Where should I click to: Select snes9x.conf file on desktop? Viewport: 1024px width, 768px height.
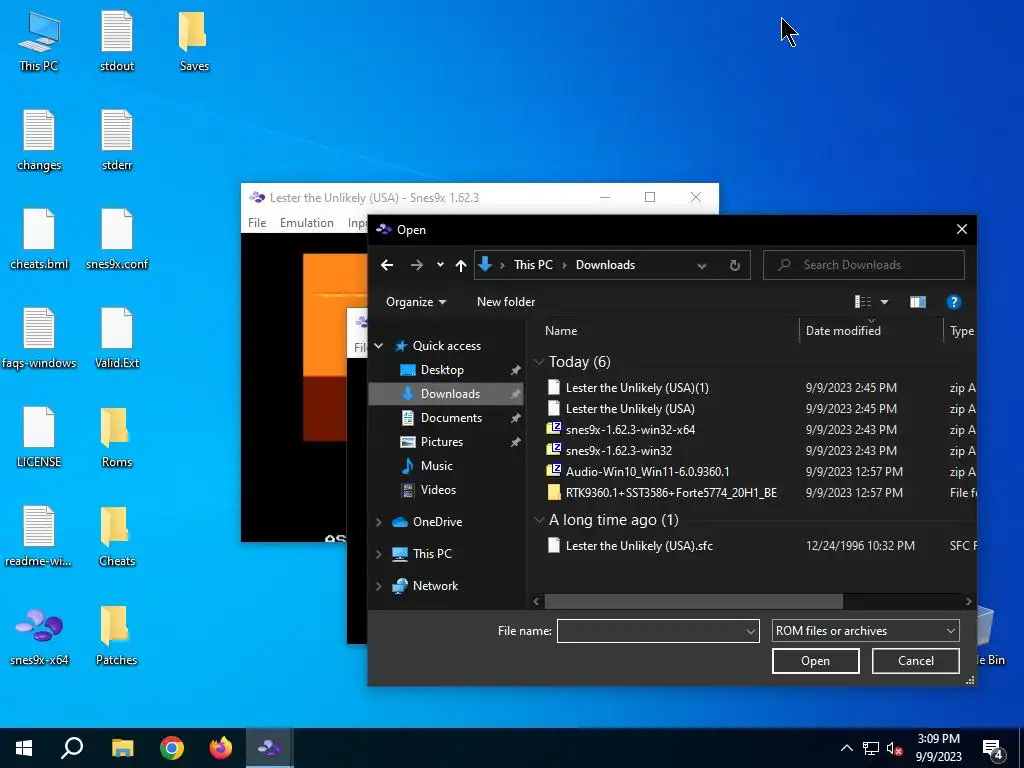[x=117, y=239]
